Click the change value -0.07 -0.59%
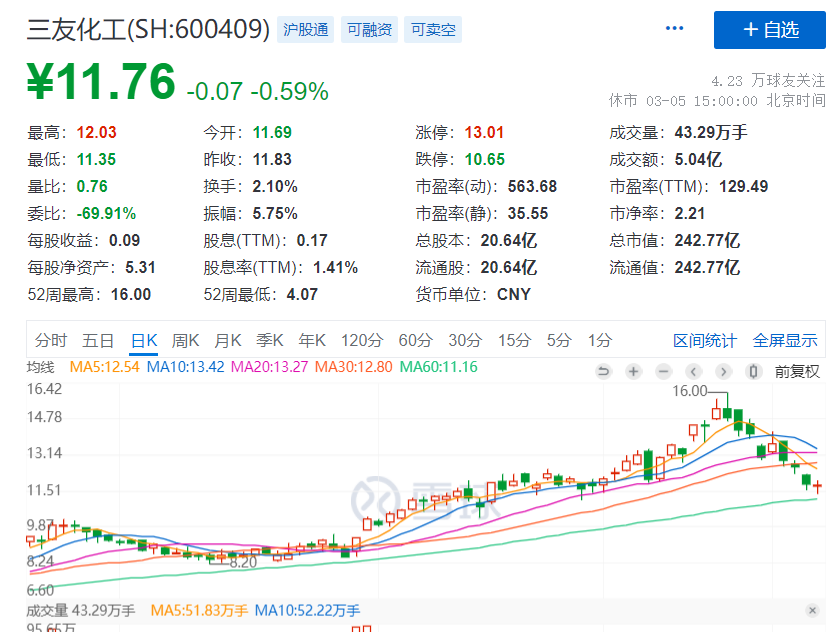Image resolution: width=830 pixels, height=632 pixels. (x=257, y=91)
